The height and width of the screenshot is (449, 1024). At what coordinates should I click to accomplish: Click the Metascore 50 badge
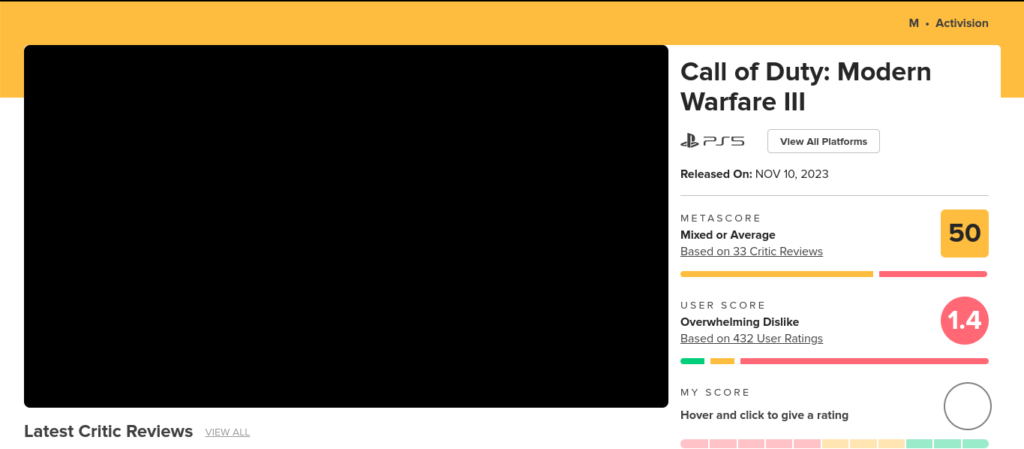(965, 233)
